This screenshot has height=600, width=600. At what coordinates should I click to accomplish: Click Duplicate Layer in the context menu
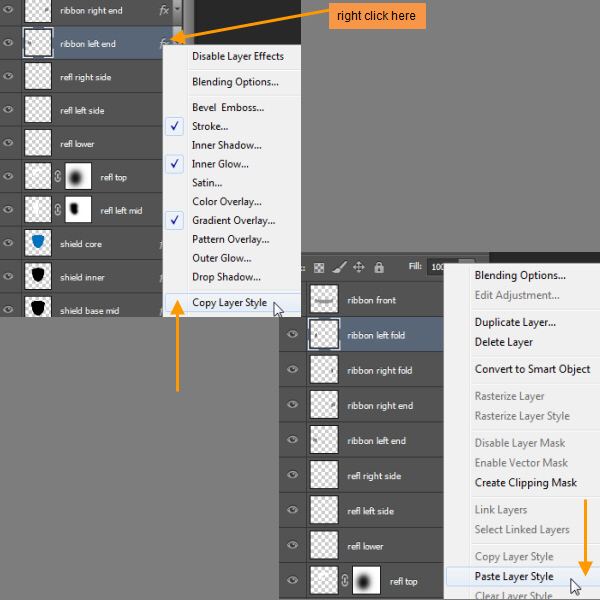514,322
